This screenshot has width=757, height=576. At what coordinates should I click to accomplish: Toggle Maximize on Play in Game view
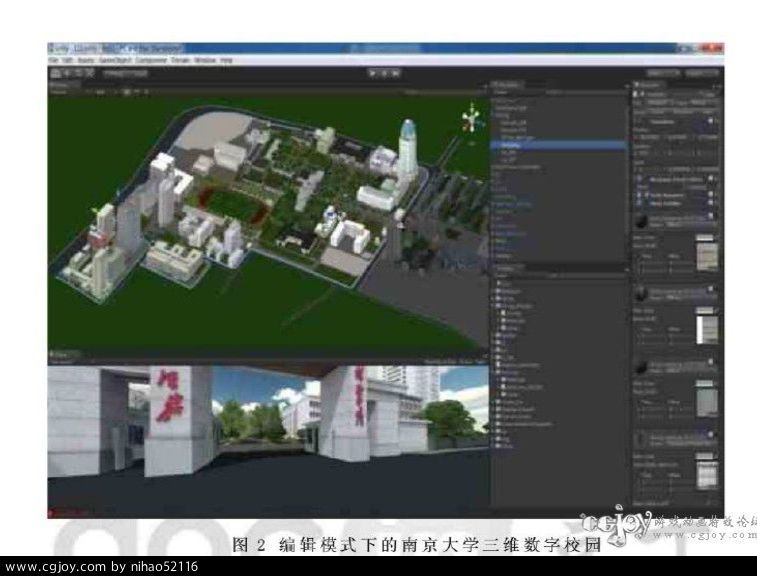(x=438, y=361)
